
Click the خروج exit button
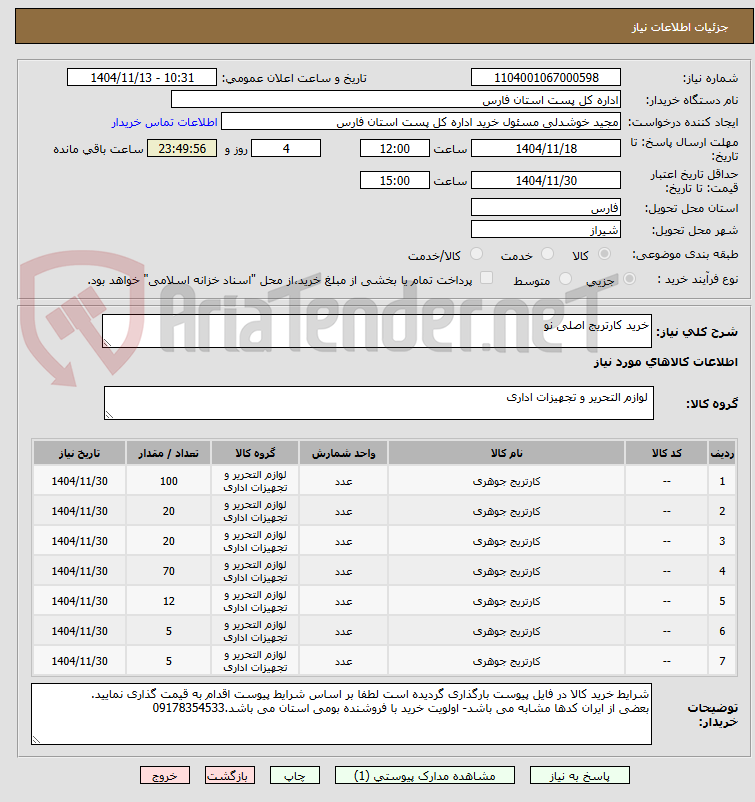point(165,775)
